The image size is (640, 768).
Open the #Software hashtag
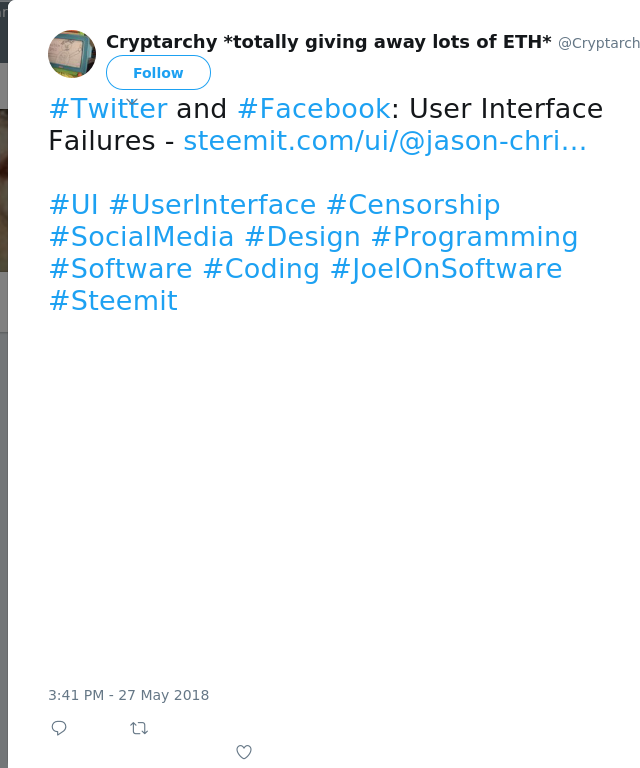[x=120, y=269]
